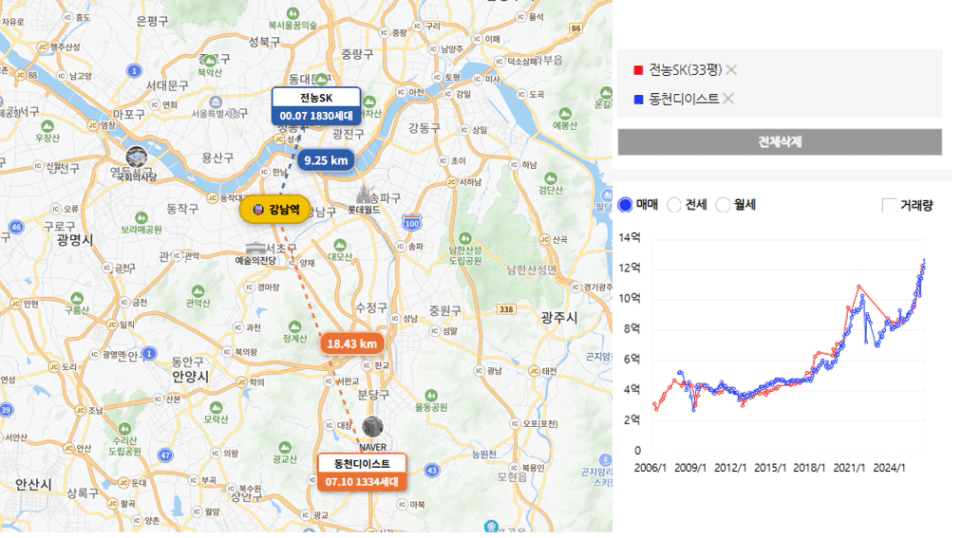Click the 18.43 km distance badge
Image resolution: width=962 pixels, height=538 pixels.
pos(352,344)
